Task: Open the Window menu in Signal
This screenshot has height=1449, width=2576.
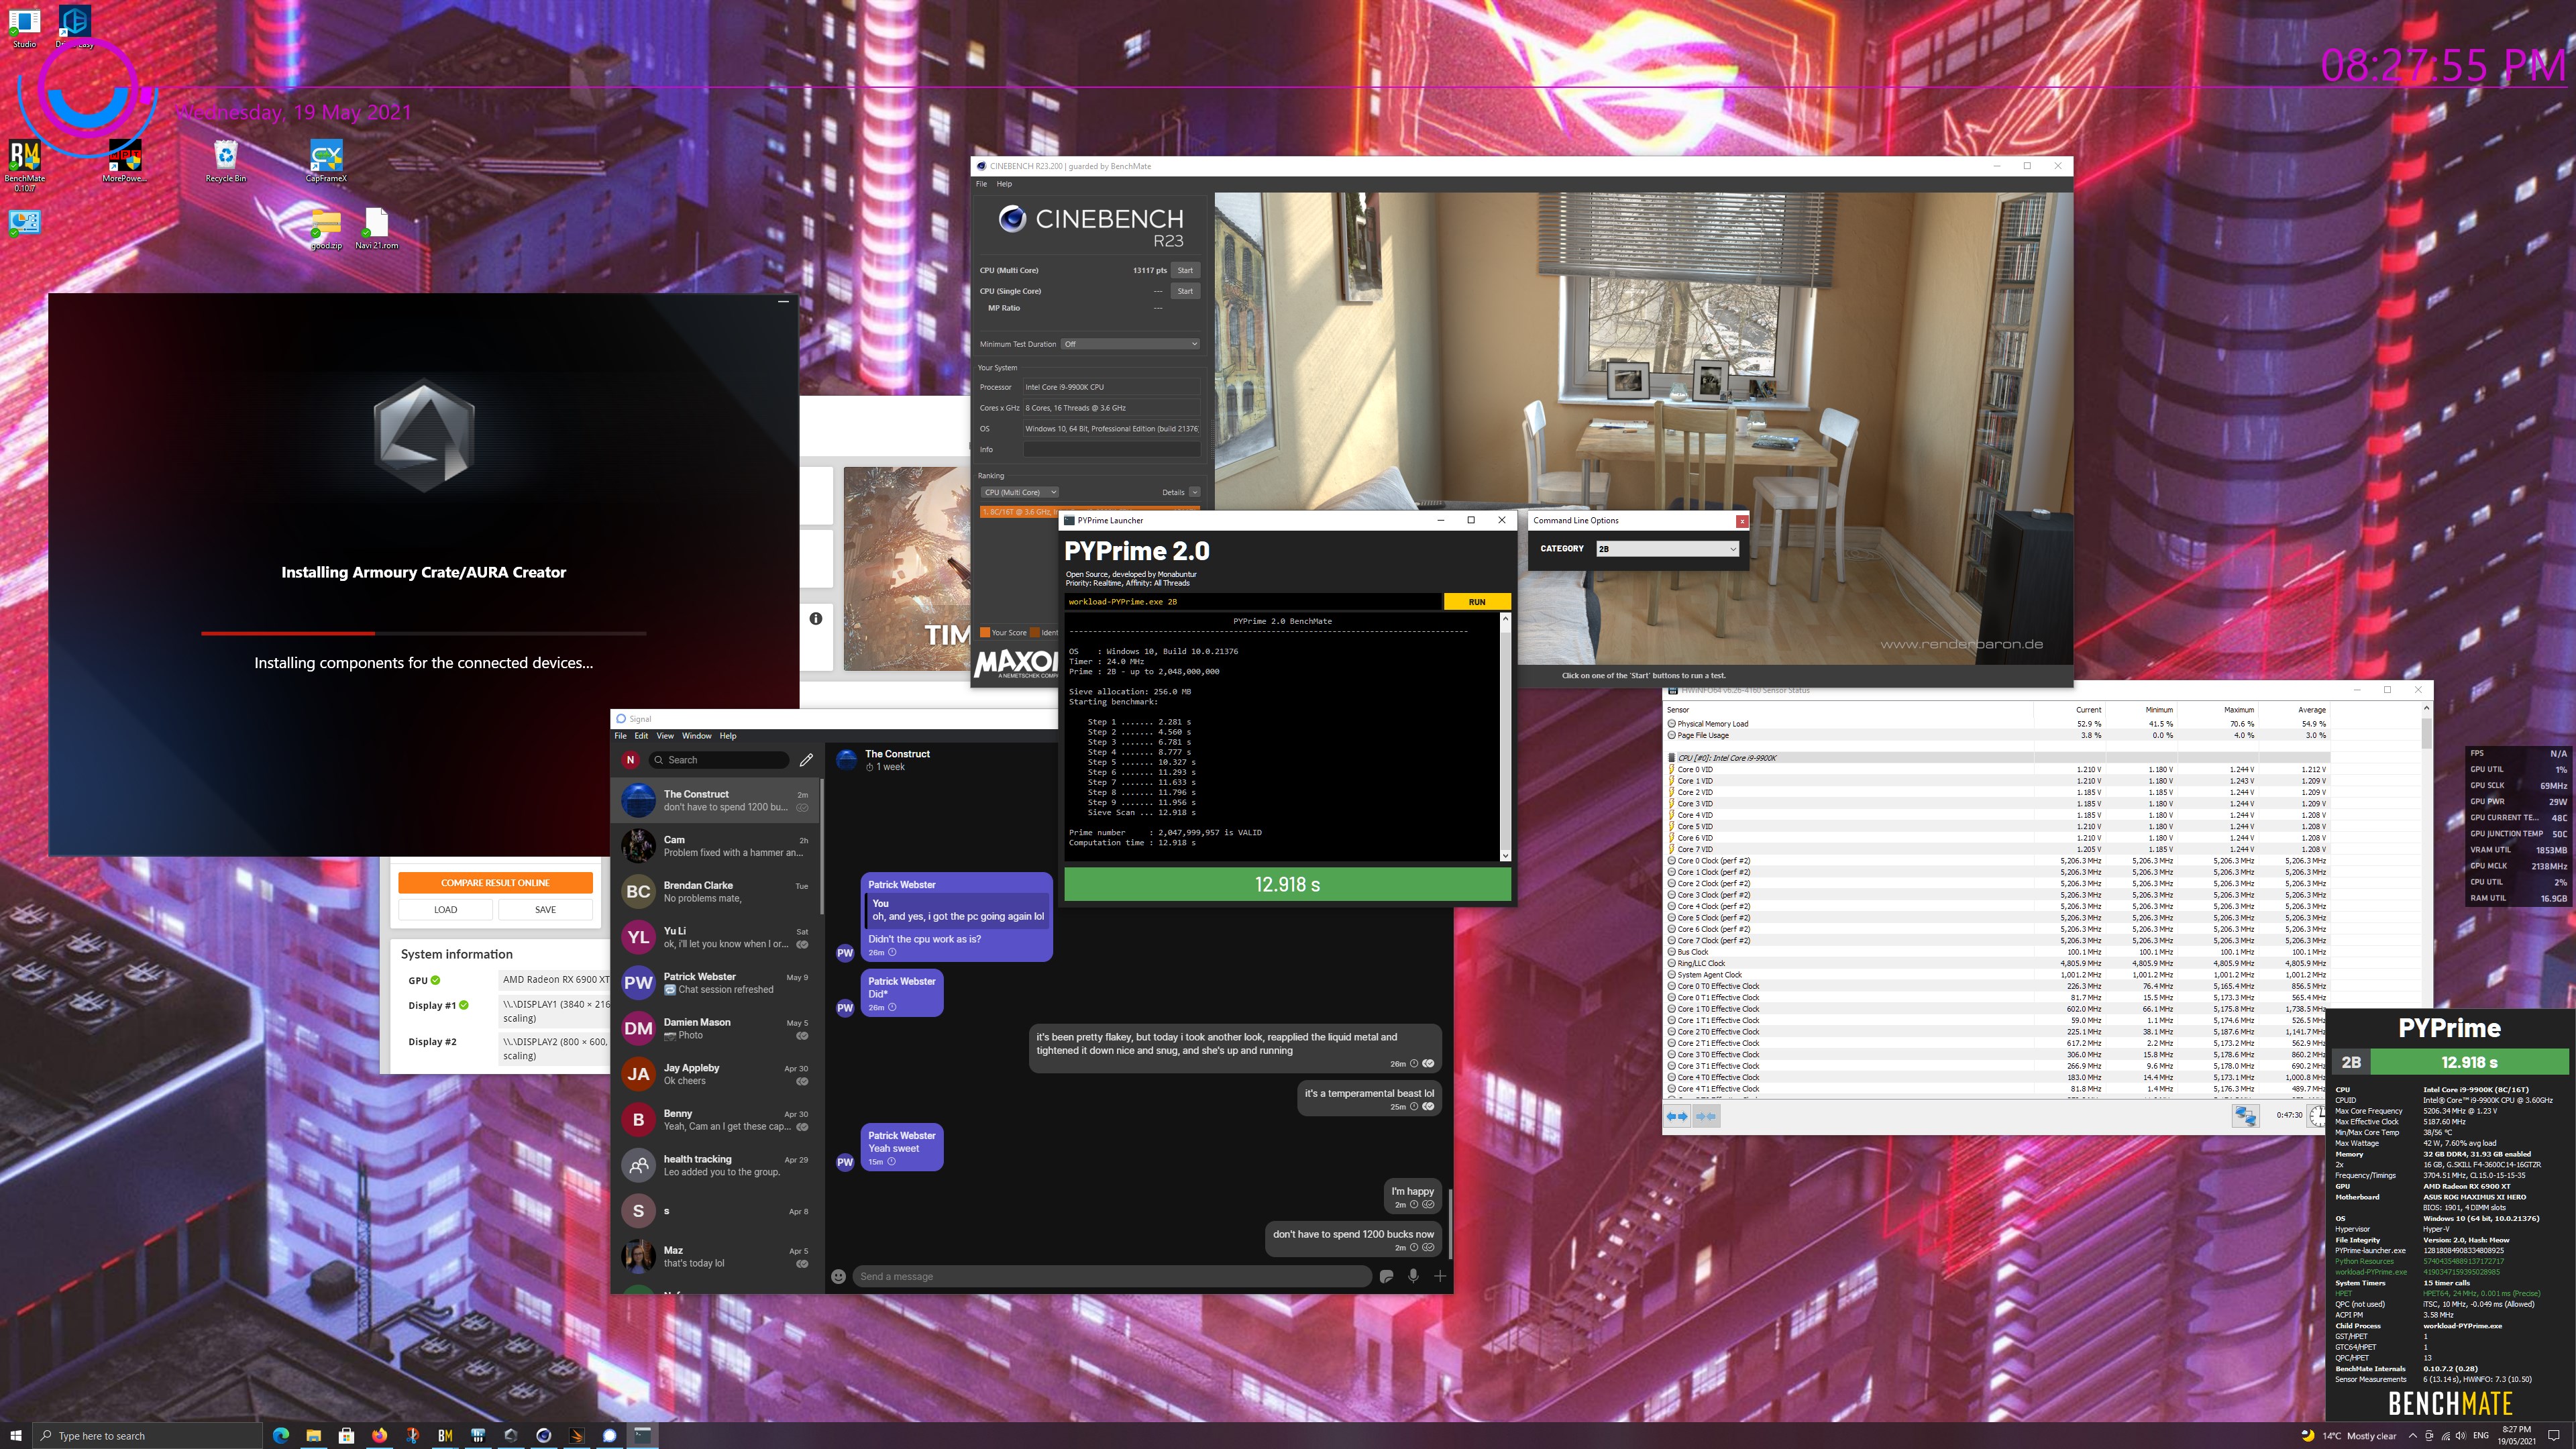Action: pos(697,736)
